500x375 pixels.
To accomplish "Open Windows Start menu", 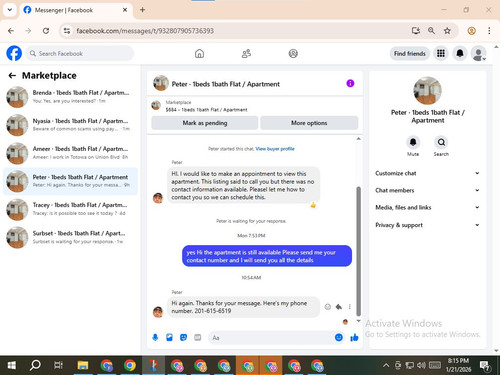I will tap(12, 365).
